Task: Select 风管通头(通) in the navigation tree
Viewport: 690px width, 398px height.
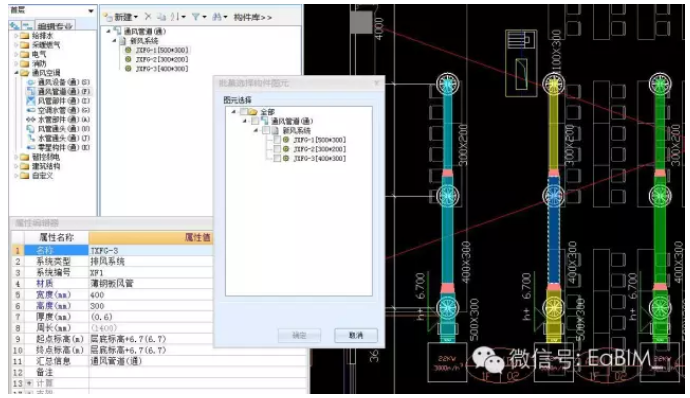Action: (x=58, y=129)
